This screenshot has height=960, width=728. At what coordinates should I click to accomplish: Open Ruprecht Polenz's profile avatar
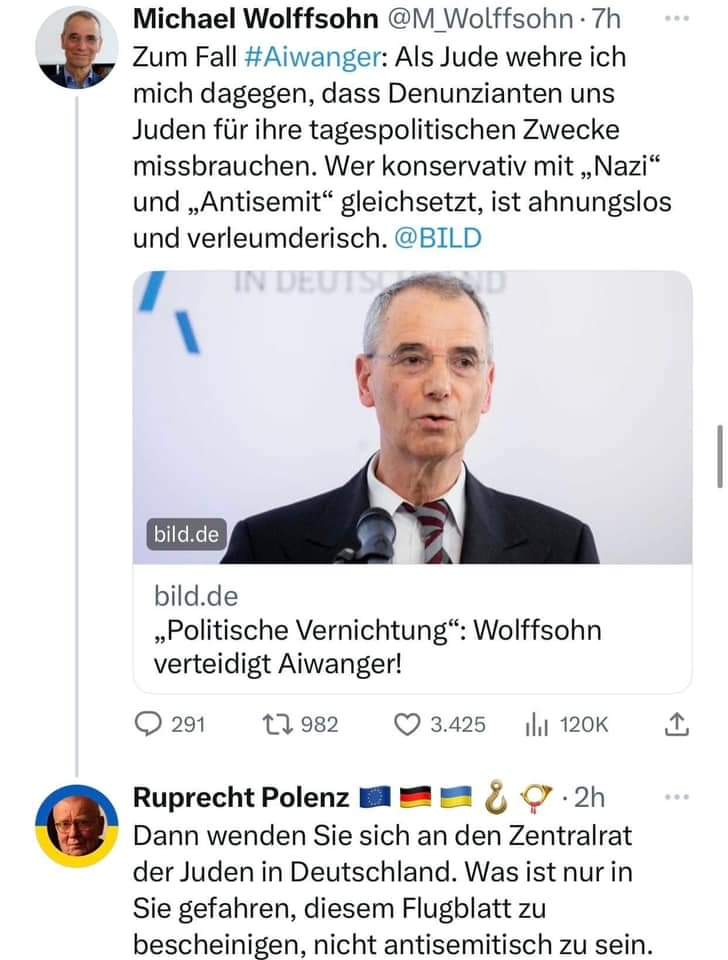click(76, 826)
